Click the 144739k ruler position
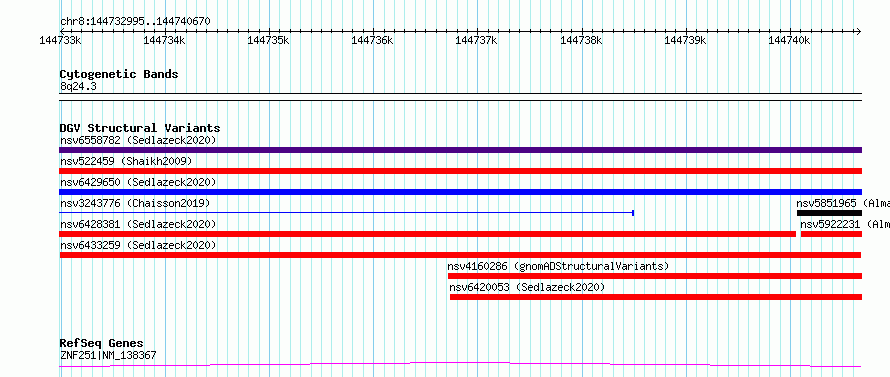Viewport: 890px width, 377px height. point(686,40)
